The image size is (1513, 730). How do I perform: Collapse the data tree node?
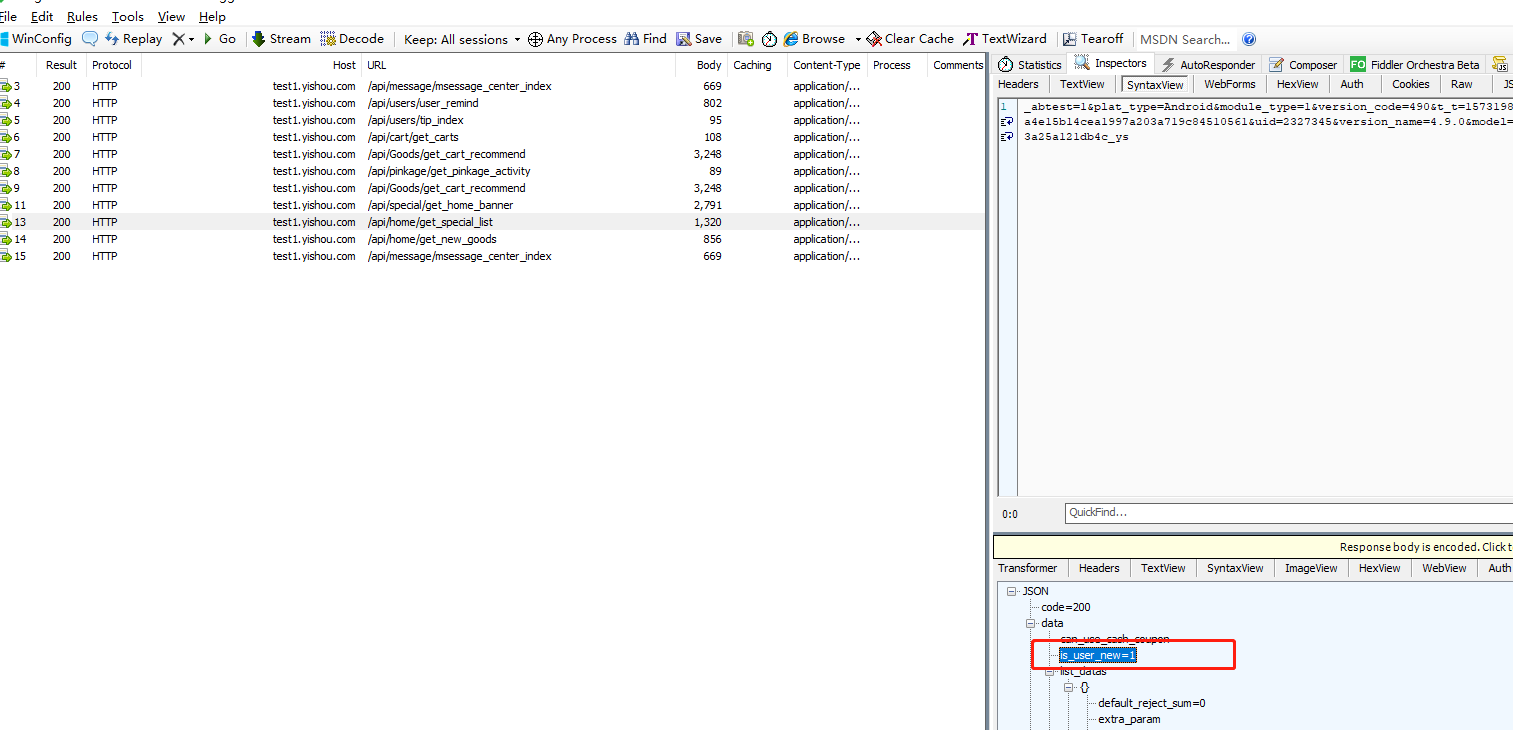[x=1031, y=623]
